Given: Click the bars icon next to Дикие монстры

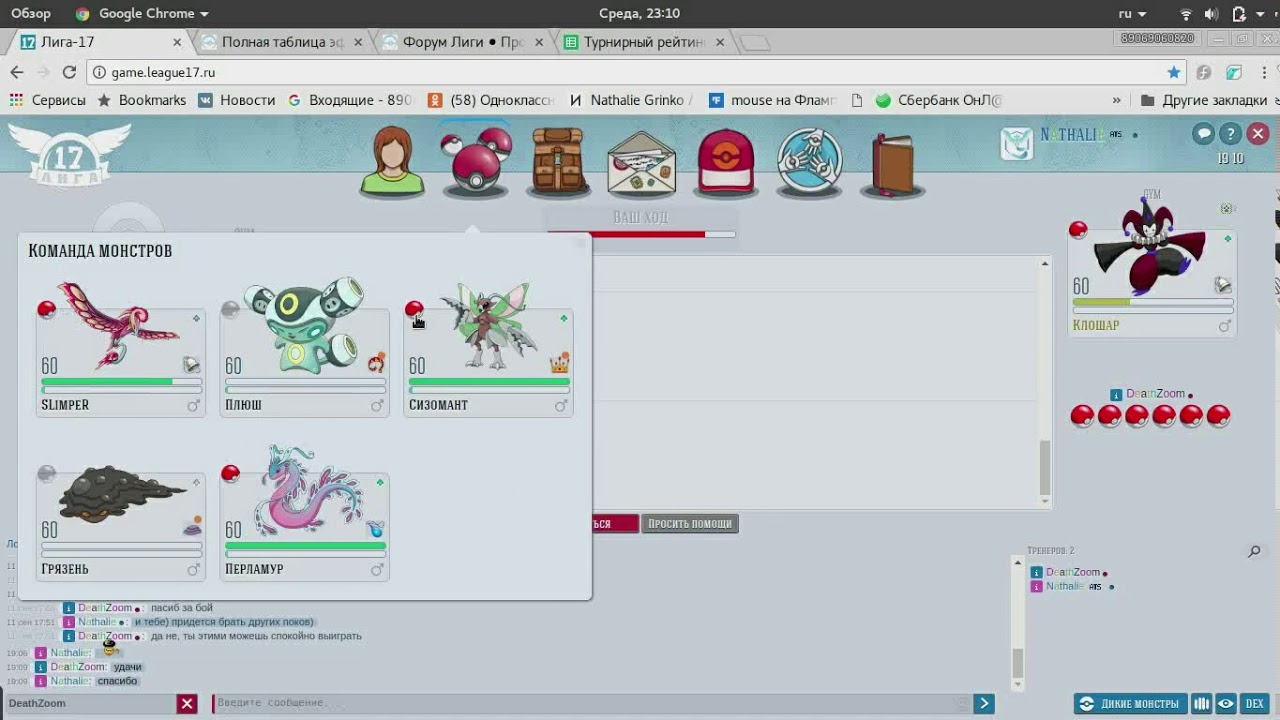Looking at the screenshot, I should click(x=1201, y=704).
